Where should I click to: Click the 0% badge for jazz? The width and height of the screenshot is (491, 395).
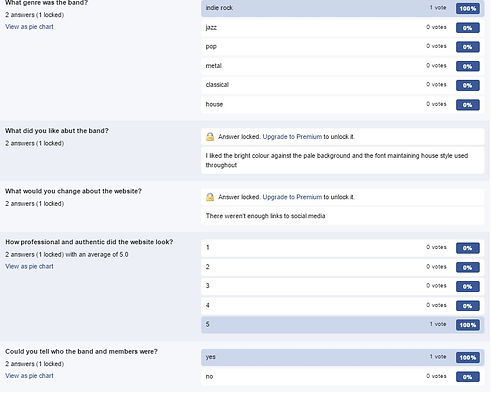click(468, 28)
